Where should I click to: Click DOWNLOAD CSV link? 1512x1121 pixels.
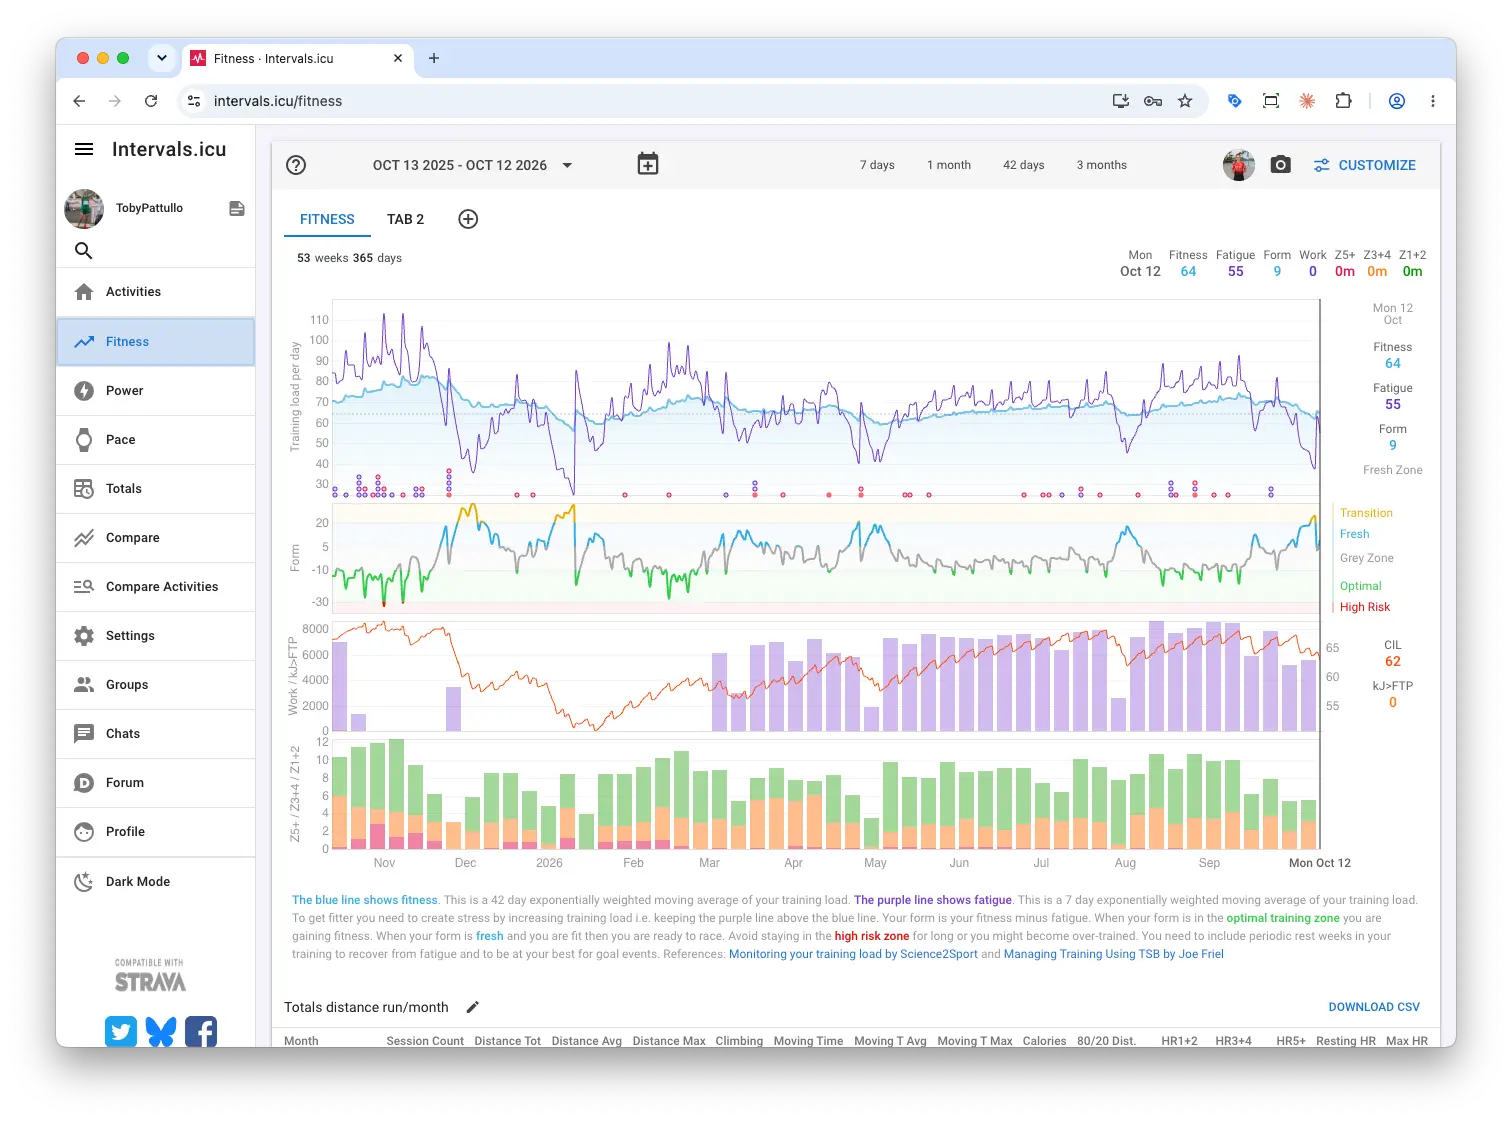pyautogui.click(x=1374, y=1007)
